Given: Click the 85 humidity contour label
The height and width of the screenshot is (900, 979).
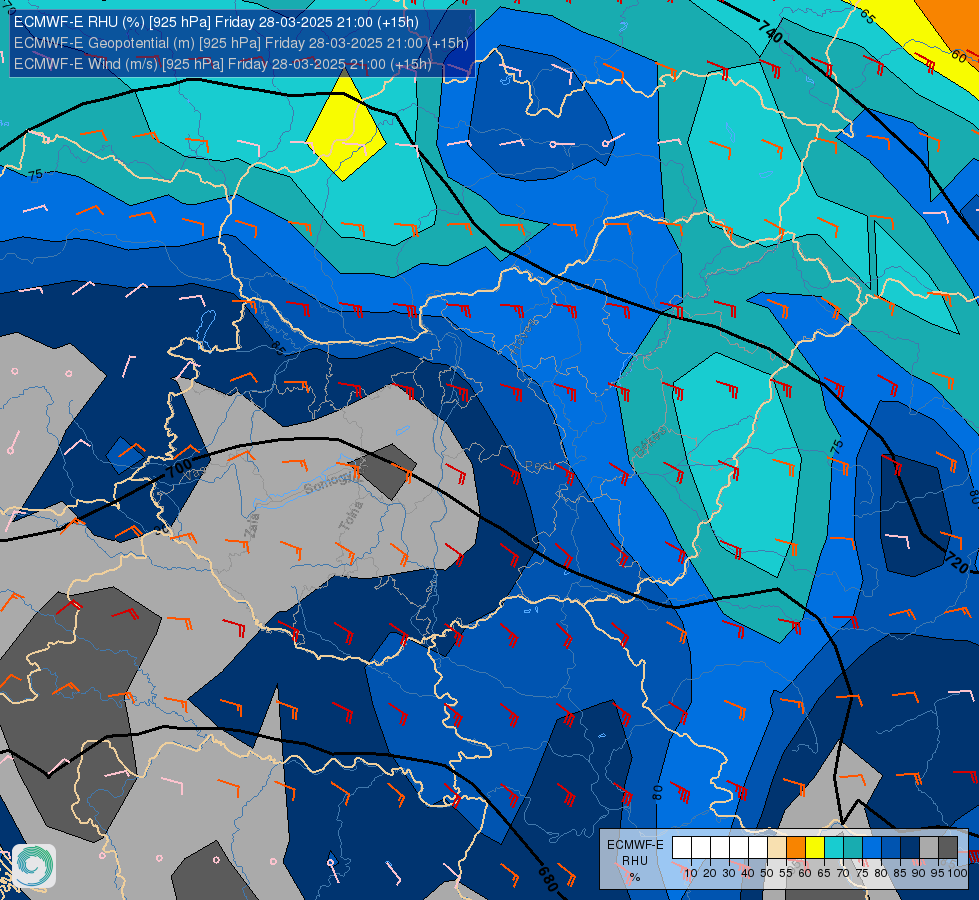Looking at the screenshot, I should 278,349.
